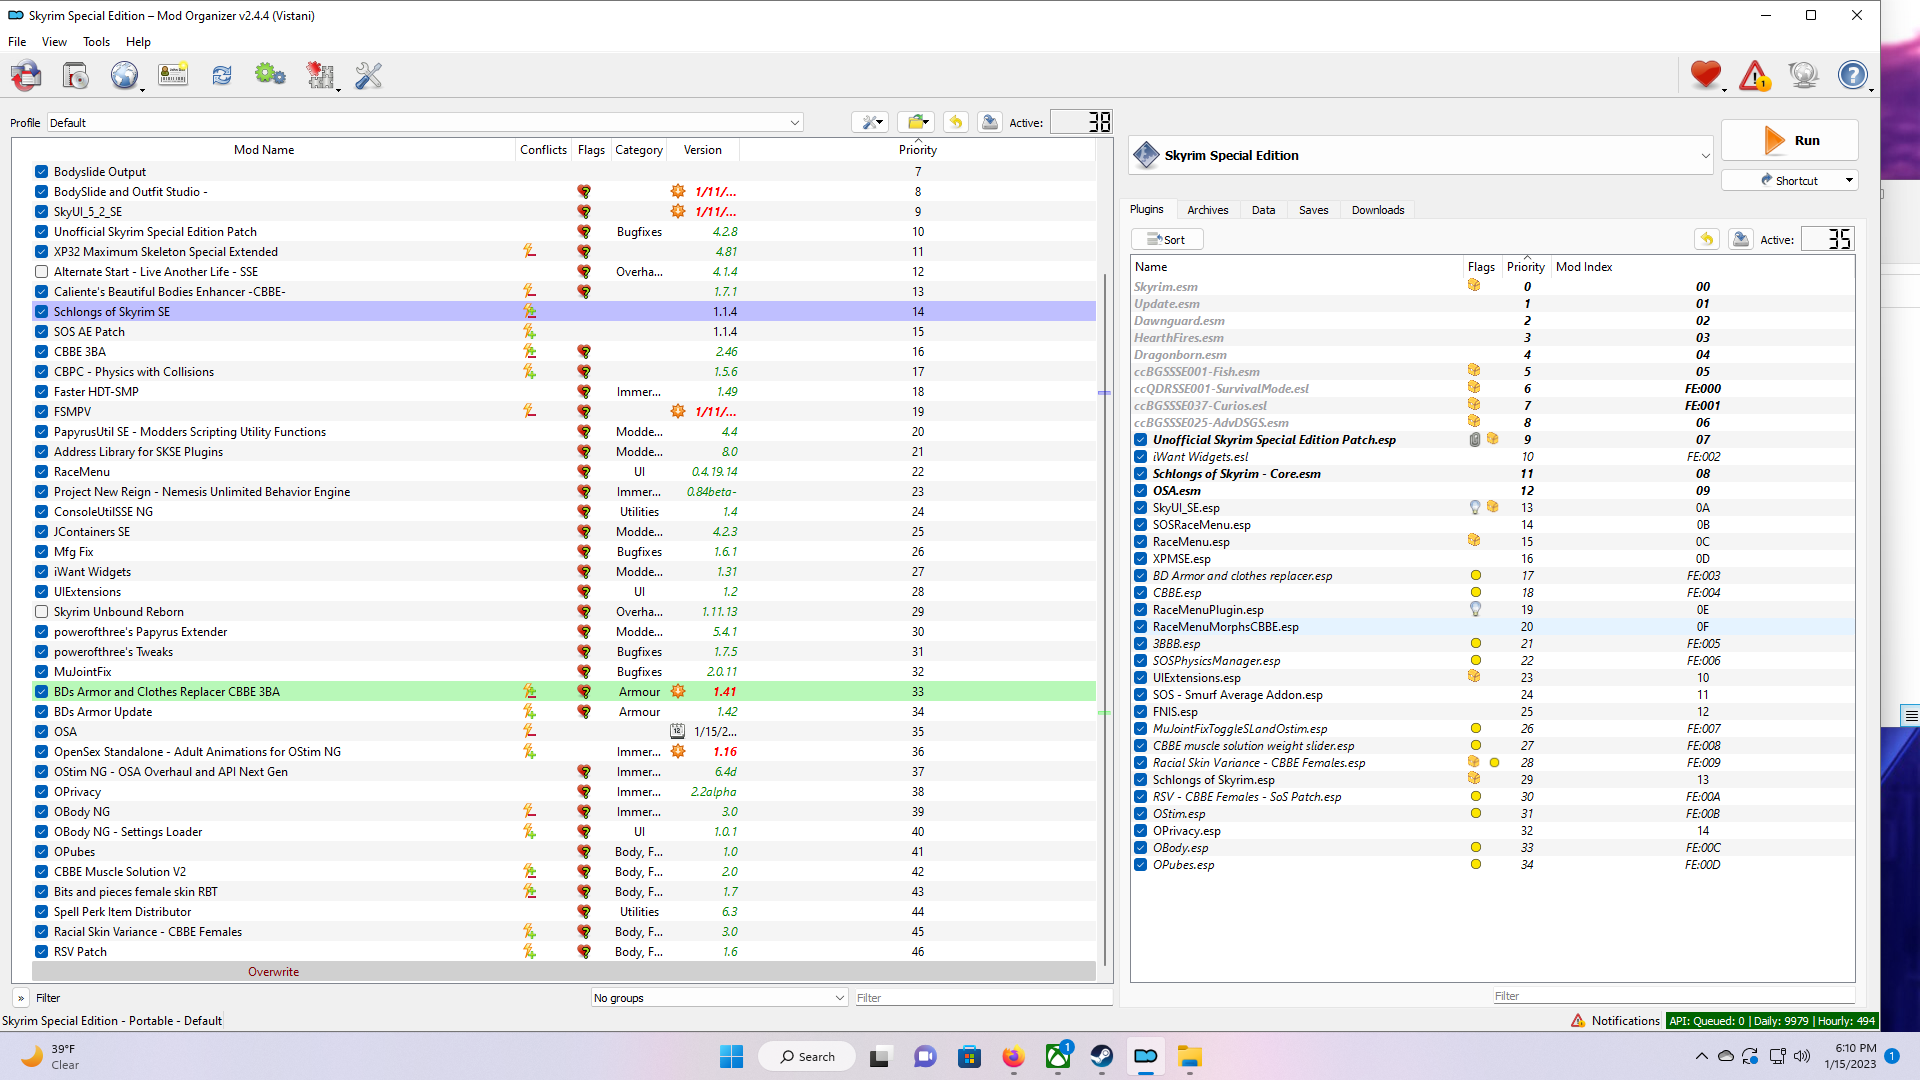The width and height of the screenshot is (1920, 1080).
Task: Open the Tools puzzle-piece icon
Action: pos(320,75)
